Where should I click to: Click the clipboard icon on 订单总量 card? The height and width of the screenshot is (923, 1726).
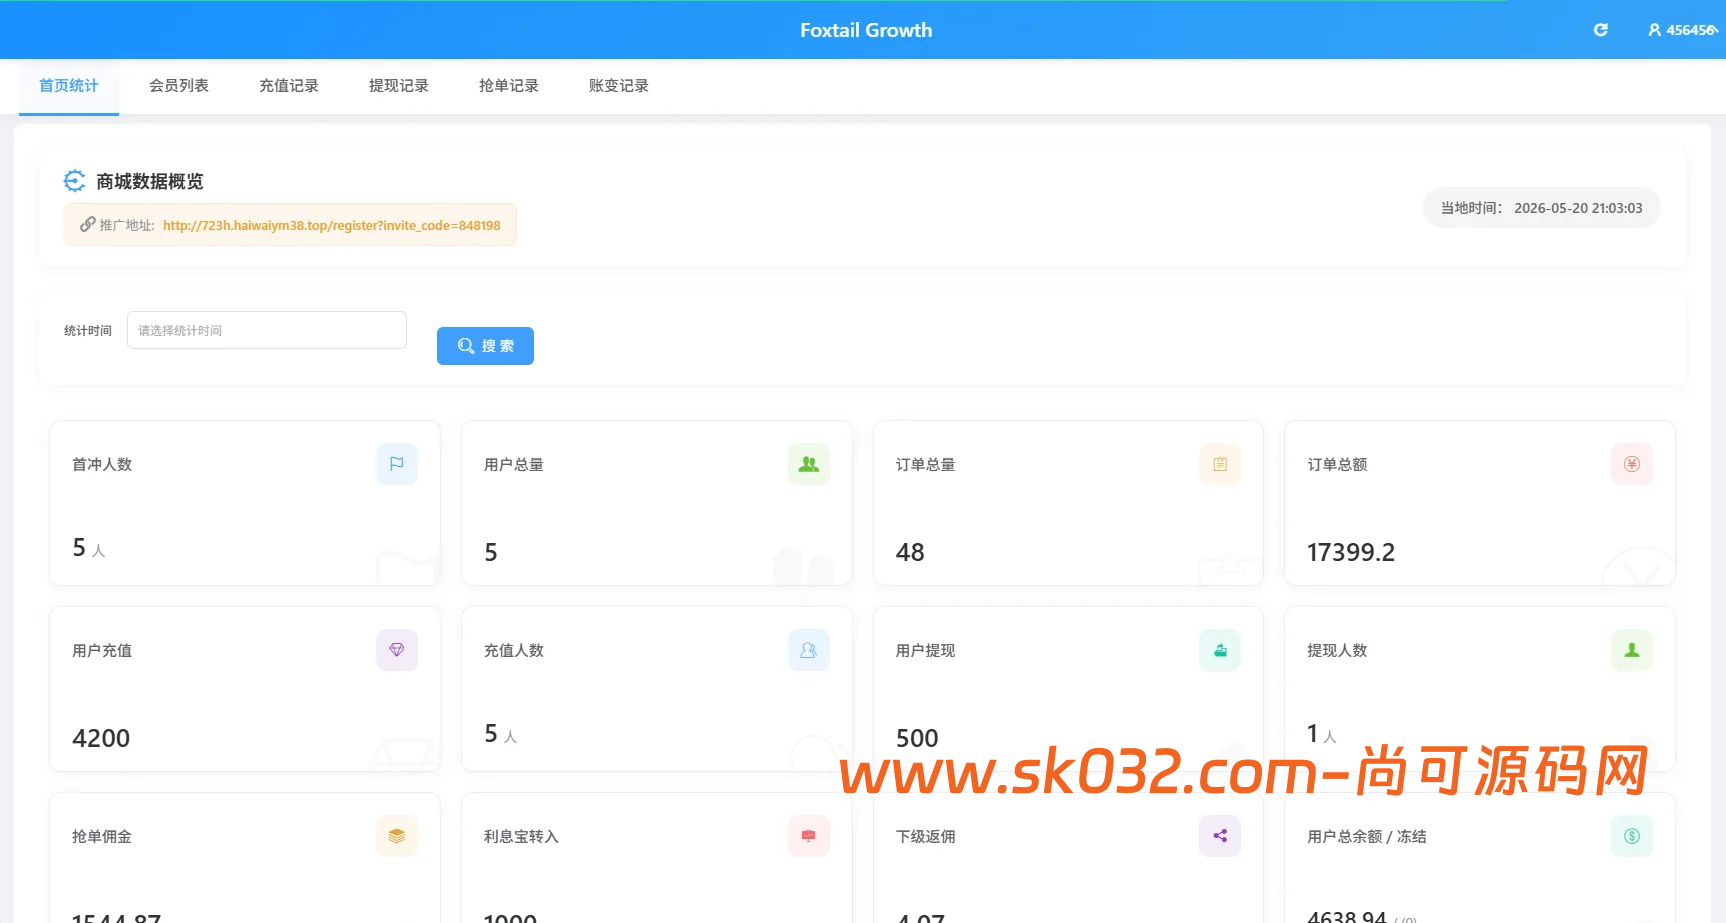1220,464
